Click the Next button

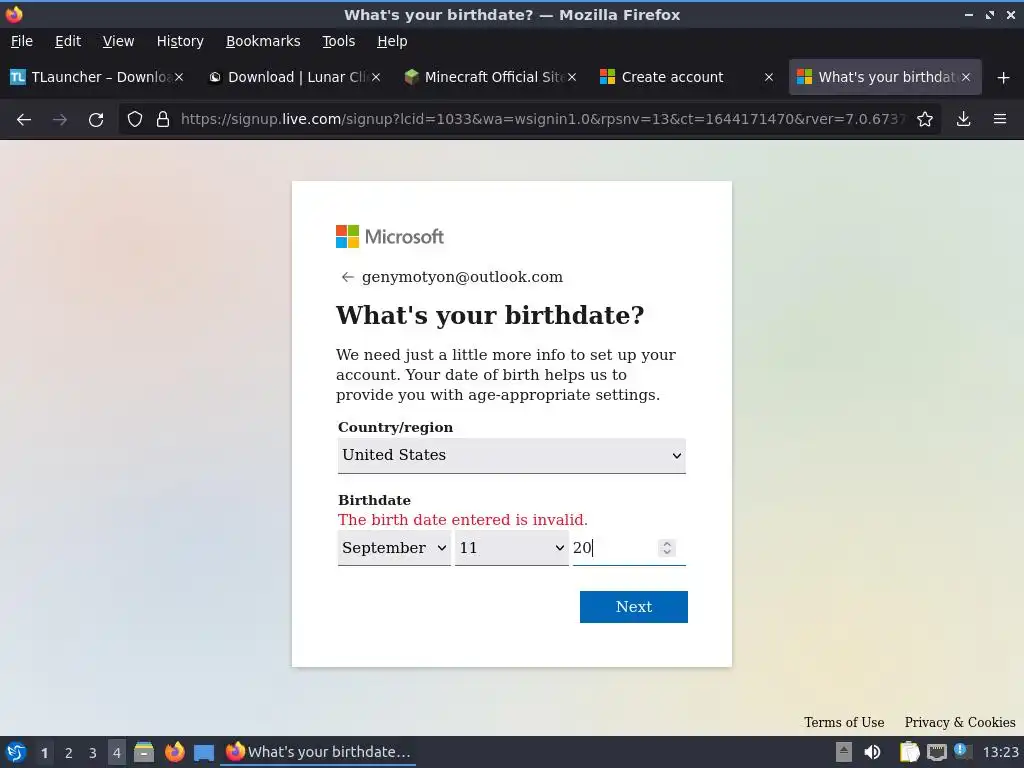(633, 607)
